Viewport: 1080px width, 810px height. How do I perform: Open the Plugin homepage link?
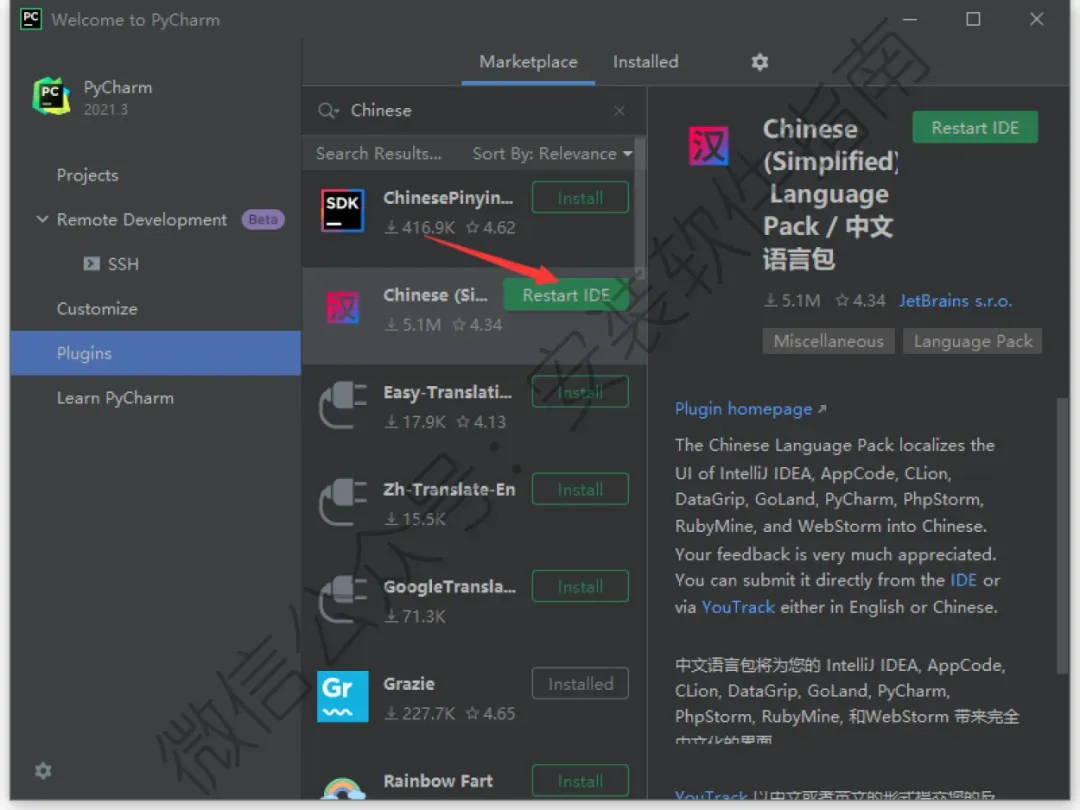[x=749, y=409]
